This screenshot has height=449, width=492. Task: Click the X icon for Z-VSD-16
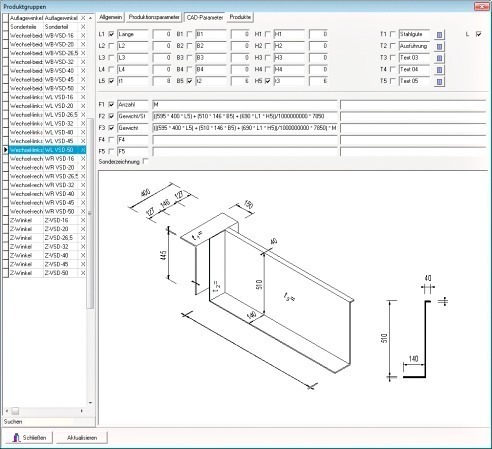[x=83, y=220]
